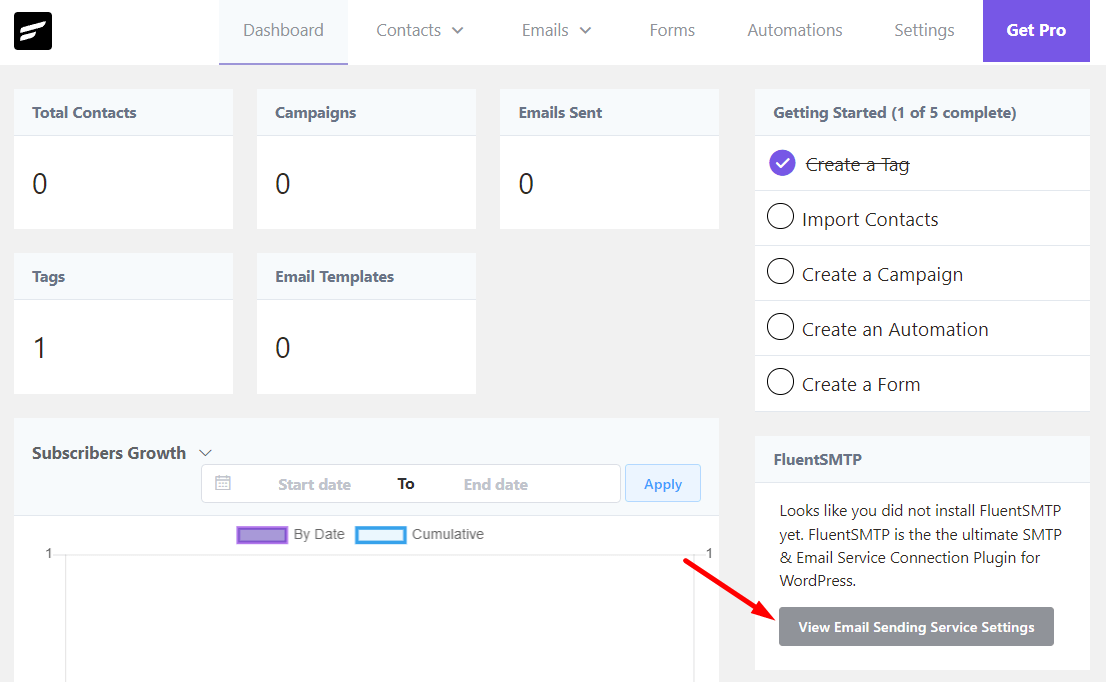Click the Get Pro button
Image resolution: width=1106 pixels, height=682 pixels.
point(1036,30)
